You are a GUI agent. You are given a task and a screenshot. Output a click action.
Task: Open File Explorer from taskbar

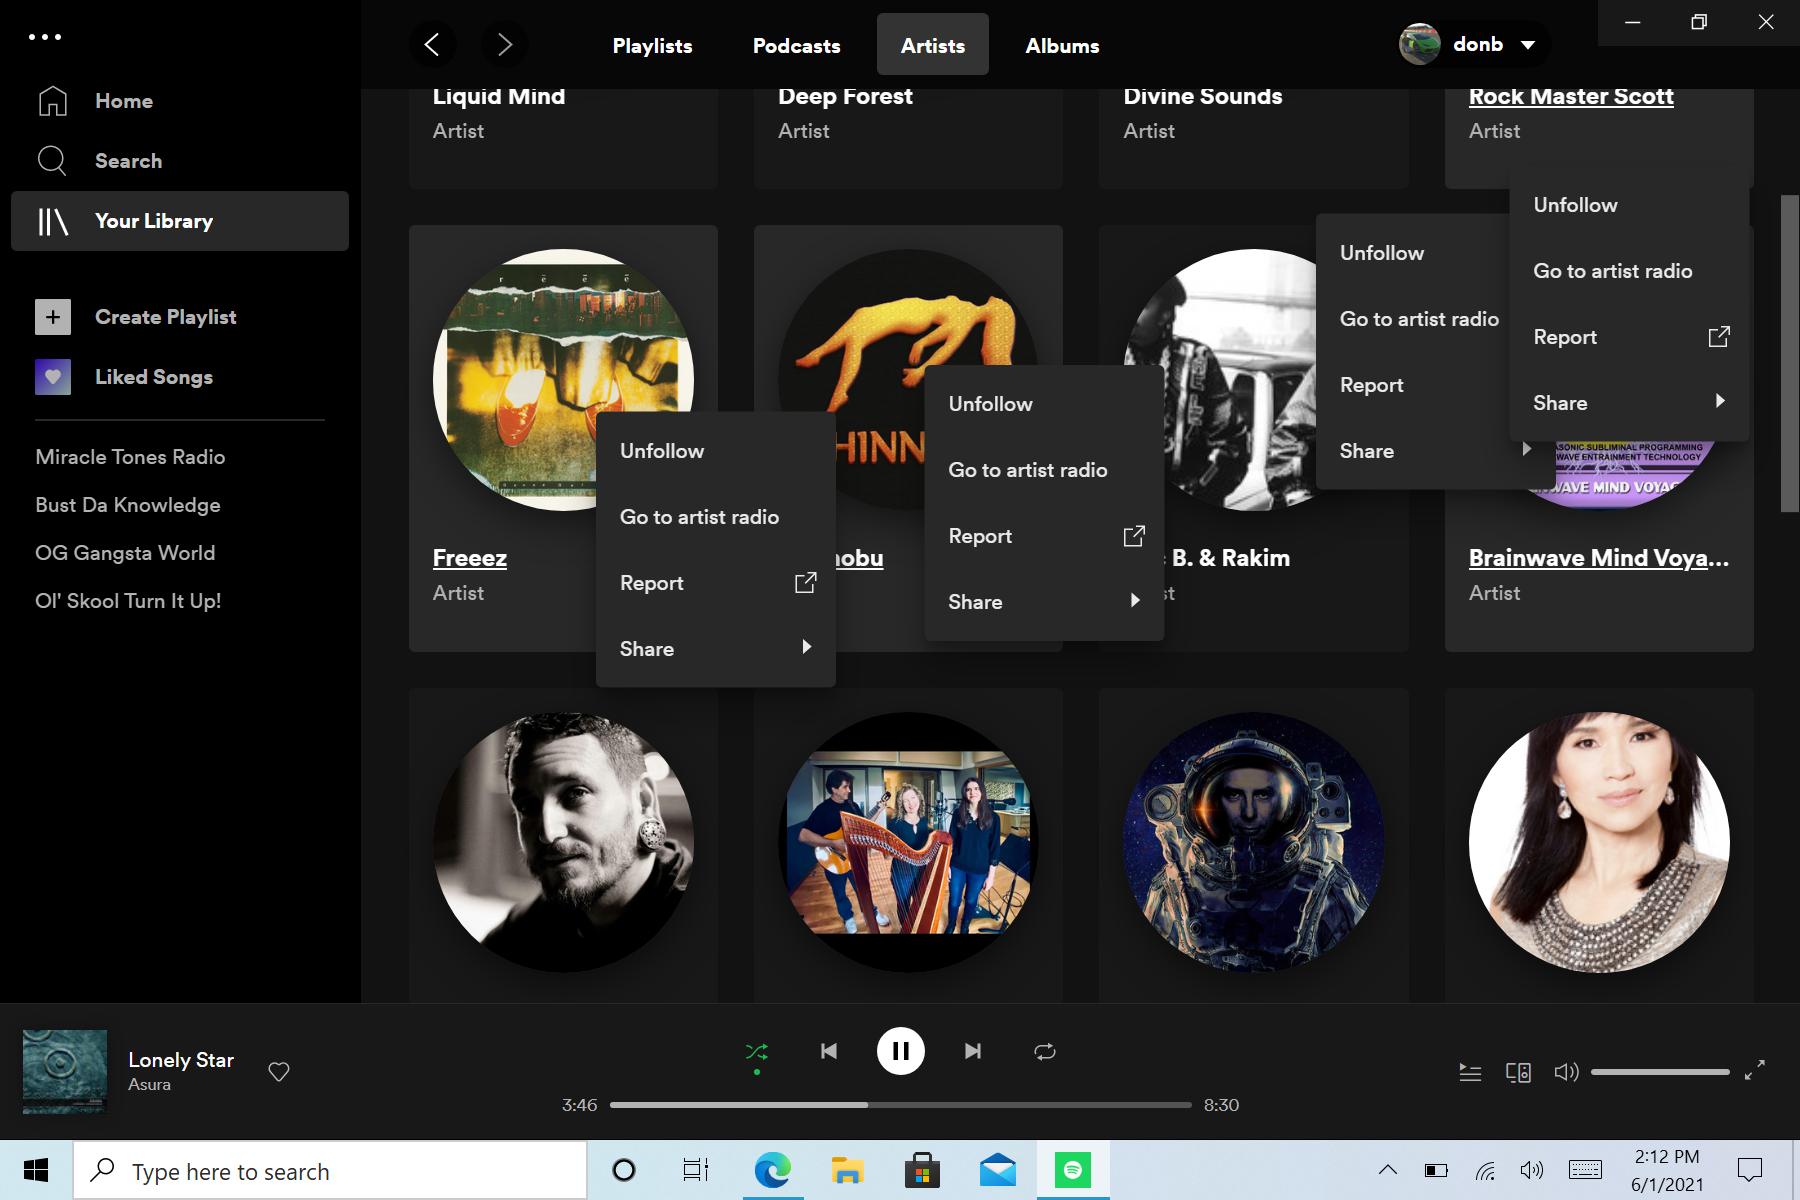click(x=847, y=1170)
